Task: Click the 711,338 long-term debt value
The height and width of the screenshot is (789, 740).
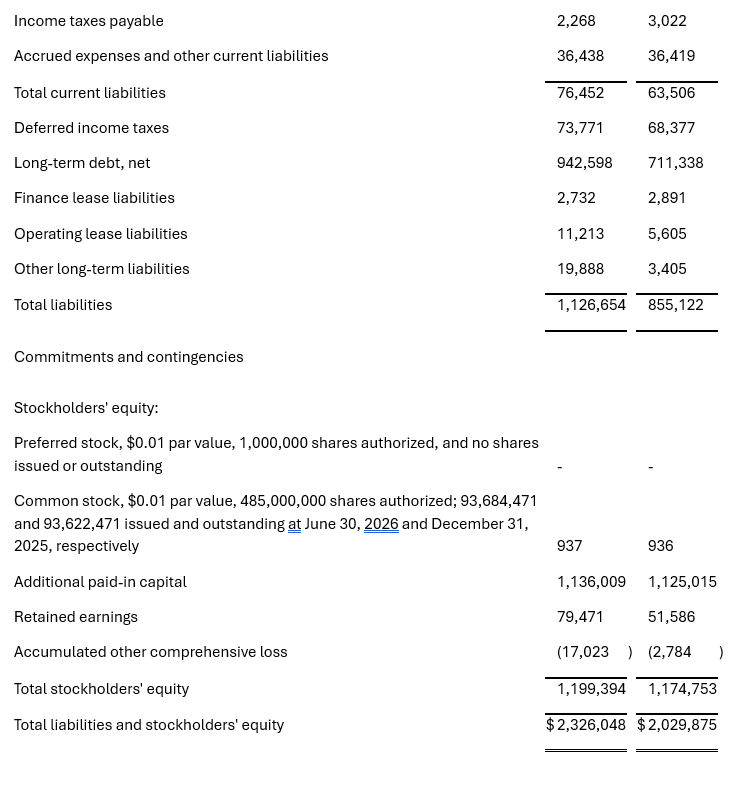Action: pos(676,163)
